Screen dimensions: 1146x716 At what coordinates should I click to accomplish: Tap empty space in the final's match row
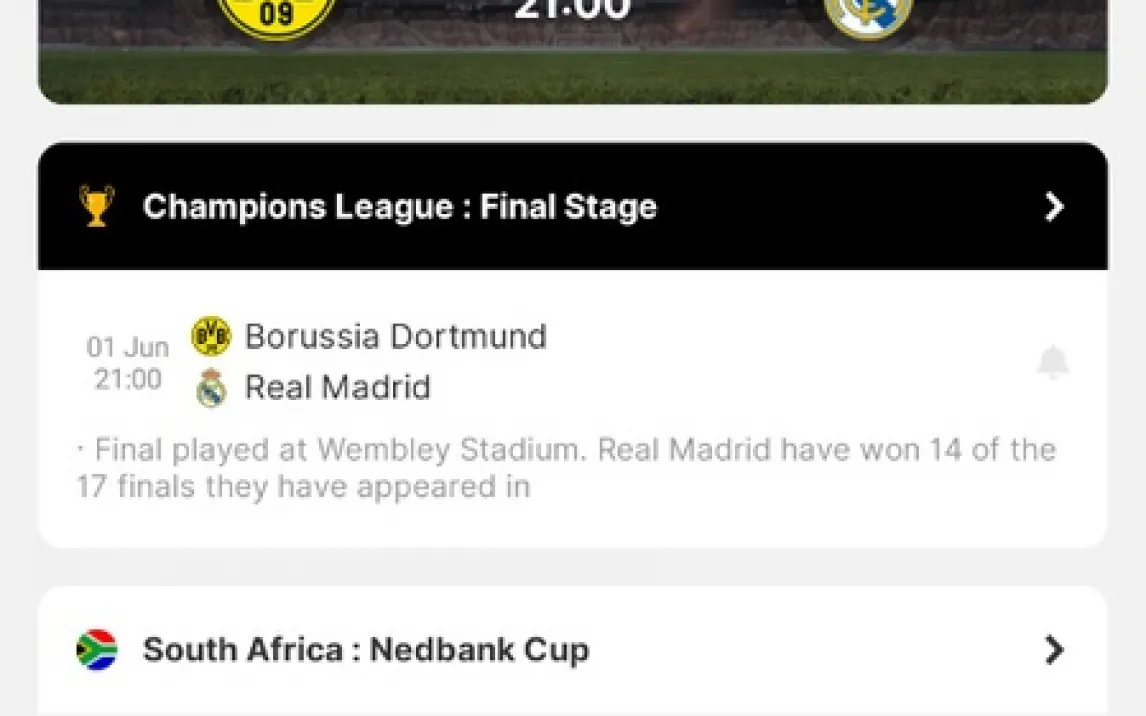coord(780,362)
